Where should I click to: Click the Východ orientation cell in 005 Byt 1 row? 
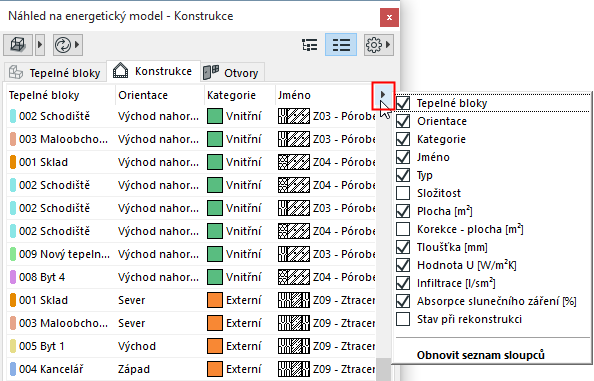[137, 346]
